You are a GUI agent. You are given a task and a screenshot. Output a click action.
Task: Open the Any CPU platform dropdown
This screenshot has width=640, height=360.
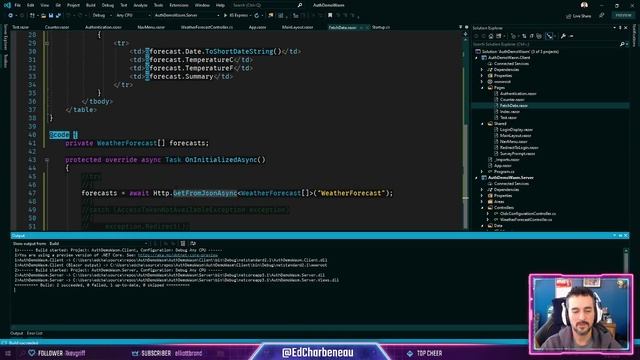click(133, 16)
